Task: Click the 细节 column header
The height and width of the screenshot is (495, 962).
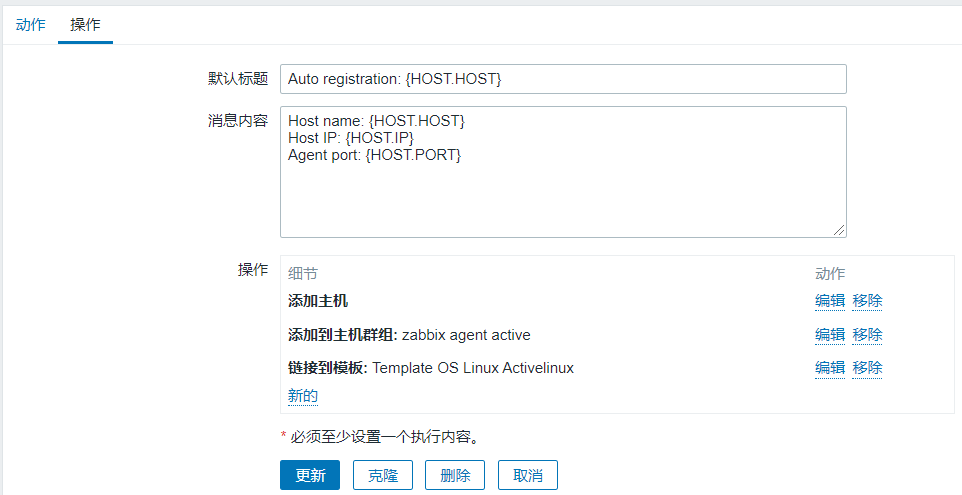Action: (303, 273)
